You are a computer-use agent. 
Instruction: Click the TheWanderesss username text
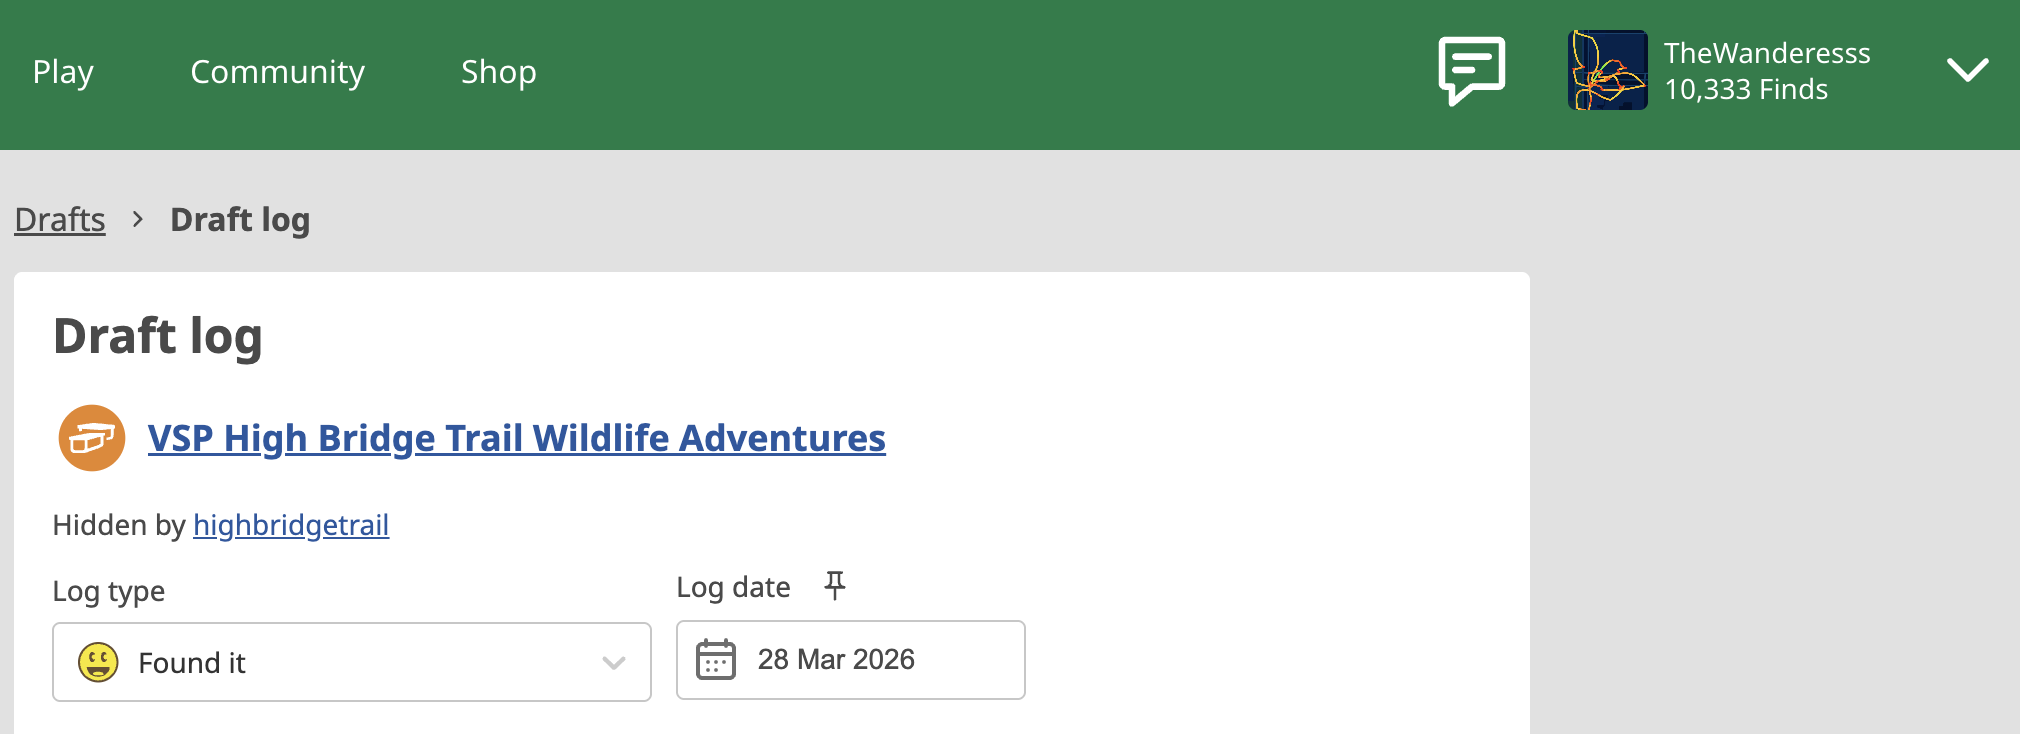[1767, 53]
